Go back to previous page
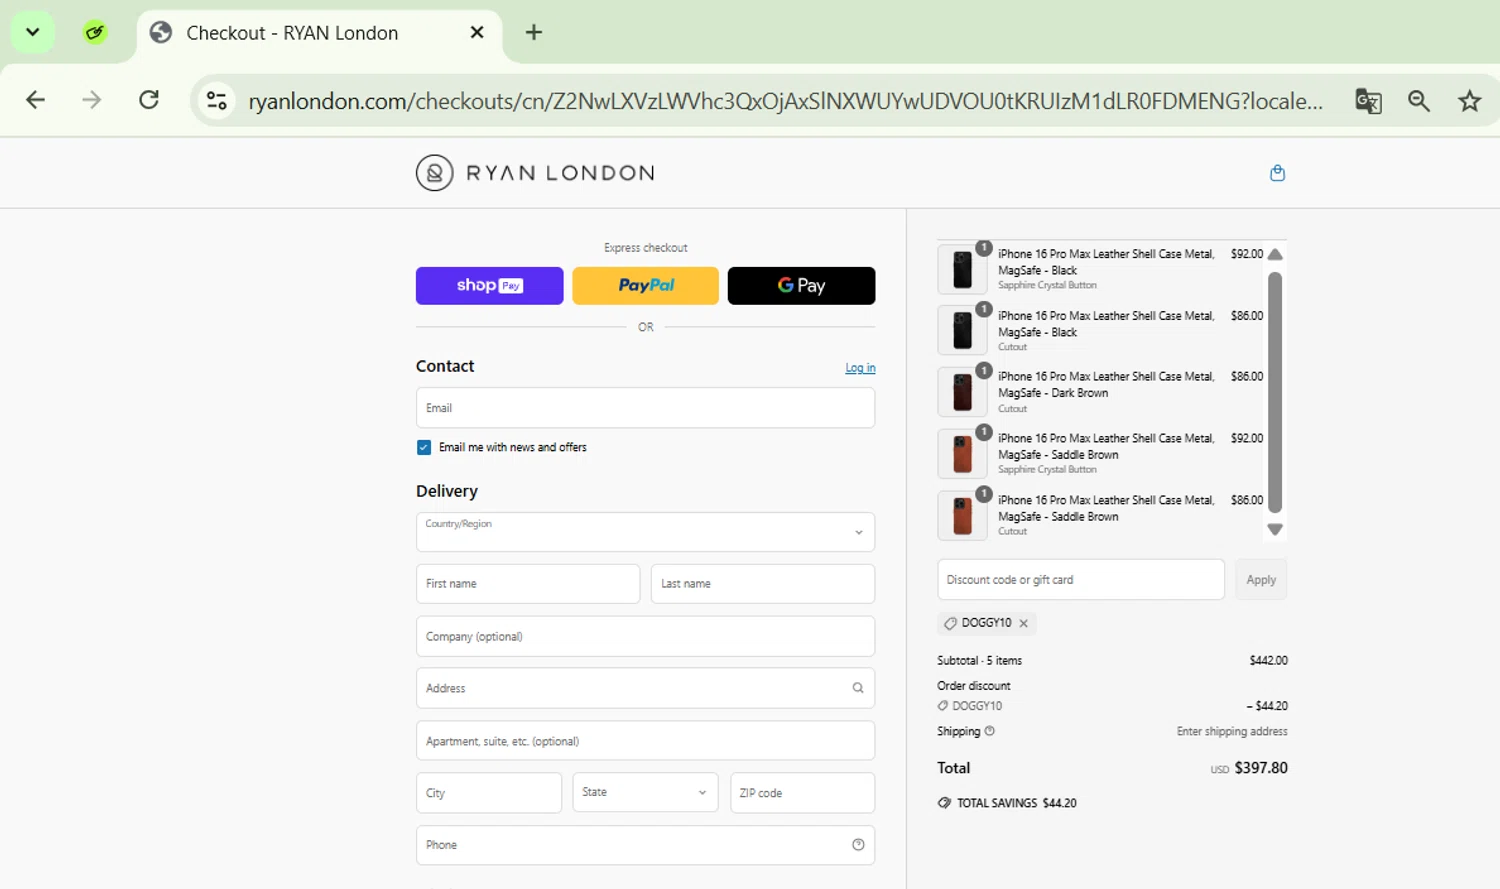The width and height of the screenshot is (1500, 889). tap(36, 100)
